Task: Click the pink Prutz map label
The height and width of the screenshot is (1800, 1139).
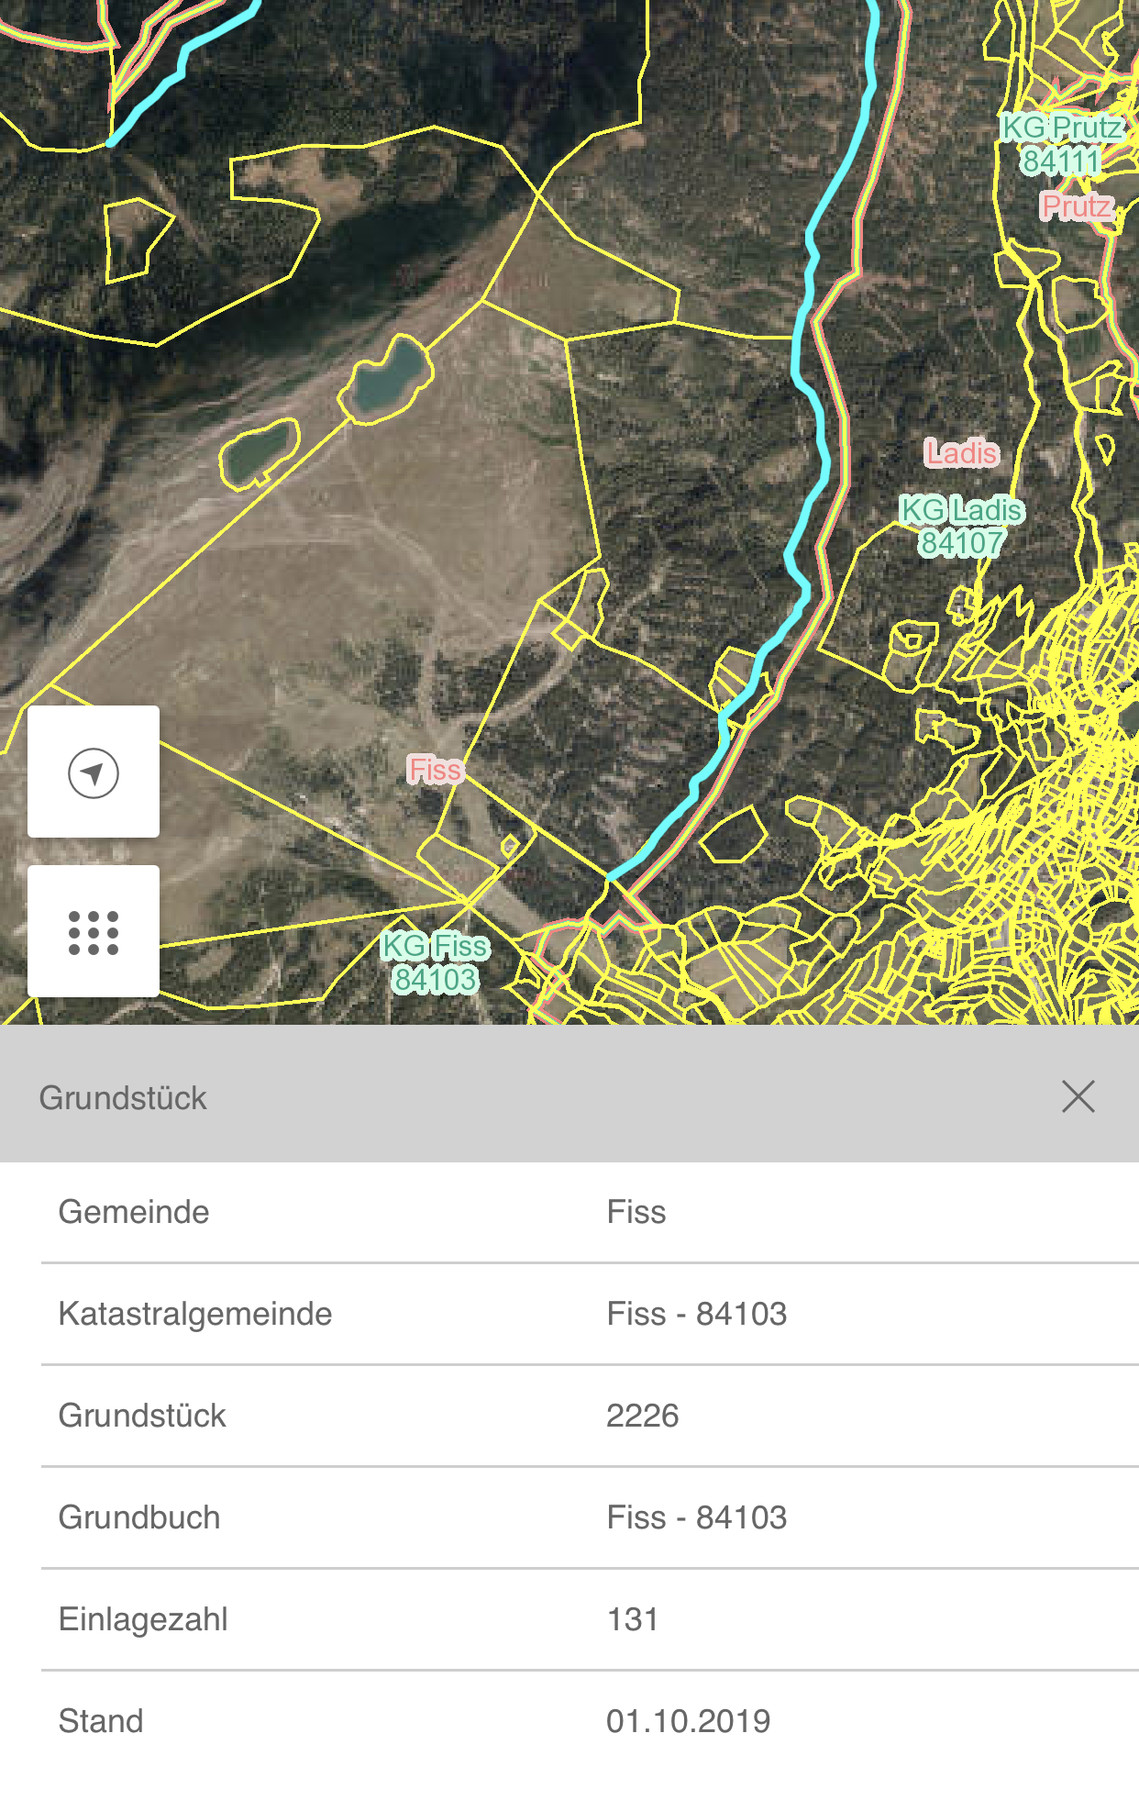Action: coord(1076,207)
